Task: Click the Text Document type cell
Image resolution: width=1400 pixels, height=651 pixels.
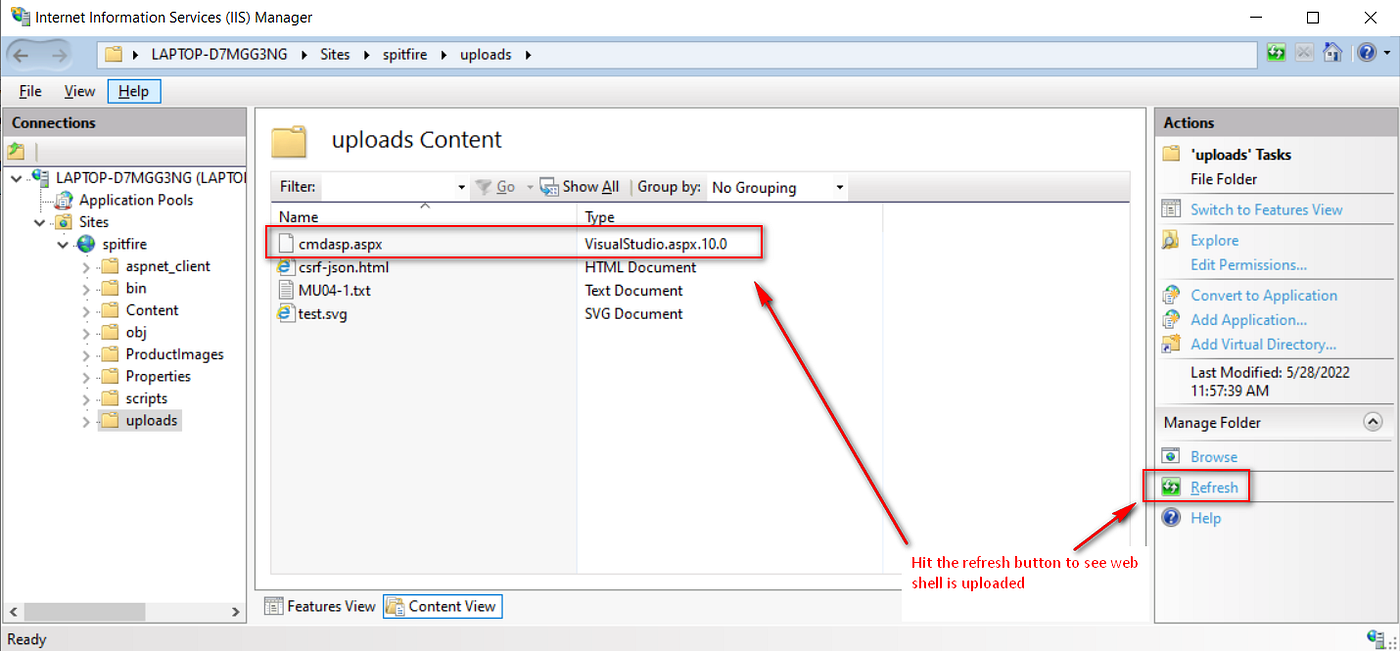Action: [634, 290]
